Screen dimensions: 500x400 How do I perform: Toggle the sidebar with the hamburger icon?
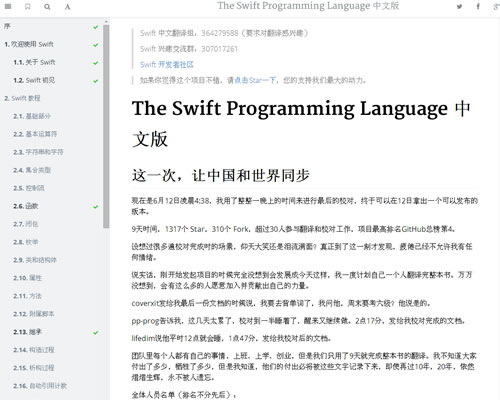pyautogui.click(x=8, y=6)
